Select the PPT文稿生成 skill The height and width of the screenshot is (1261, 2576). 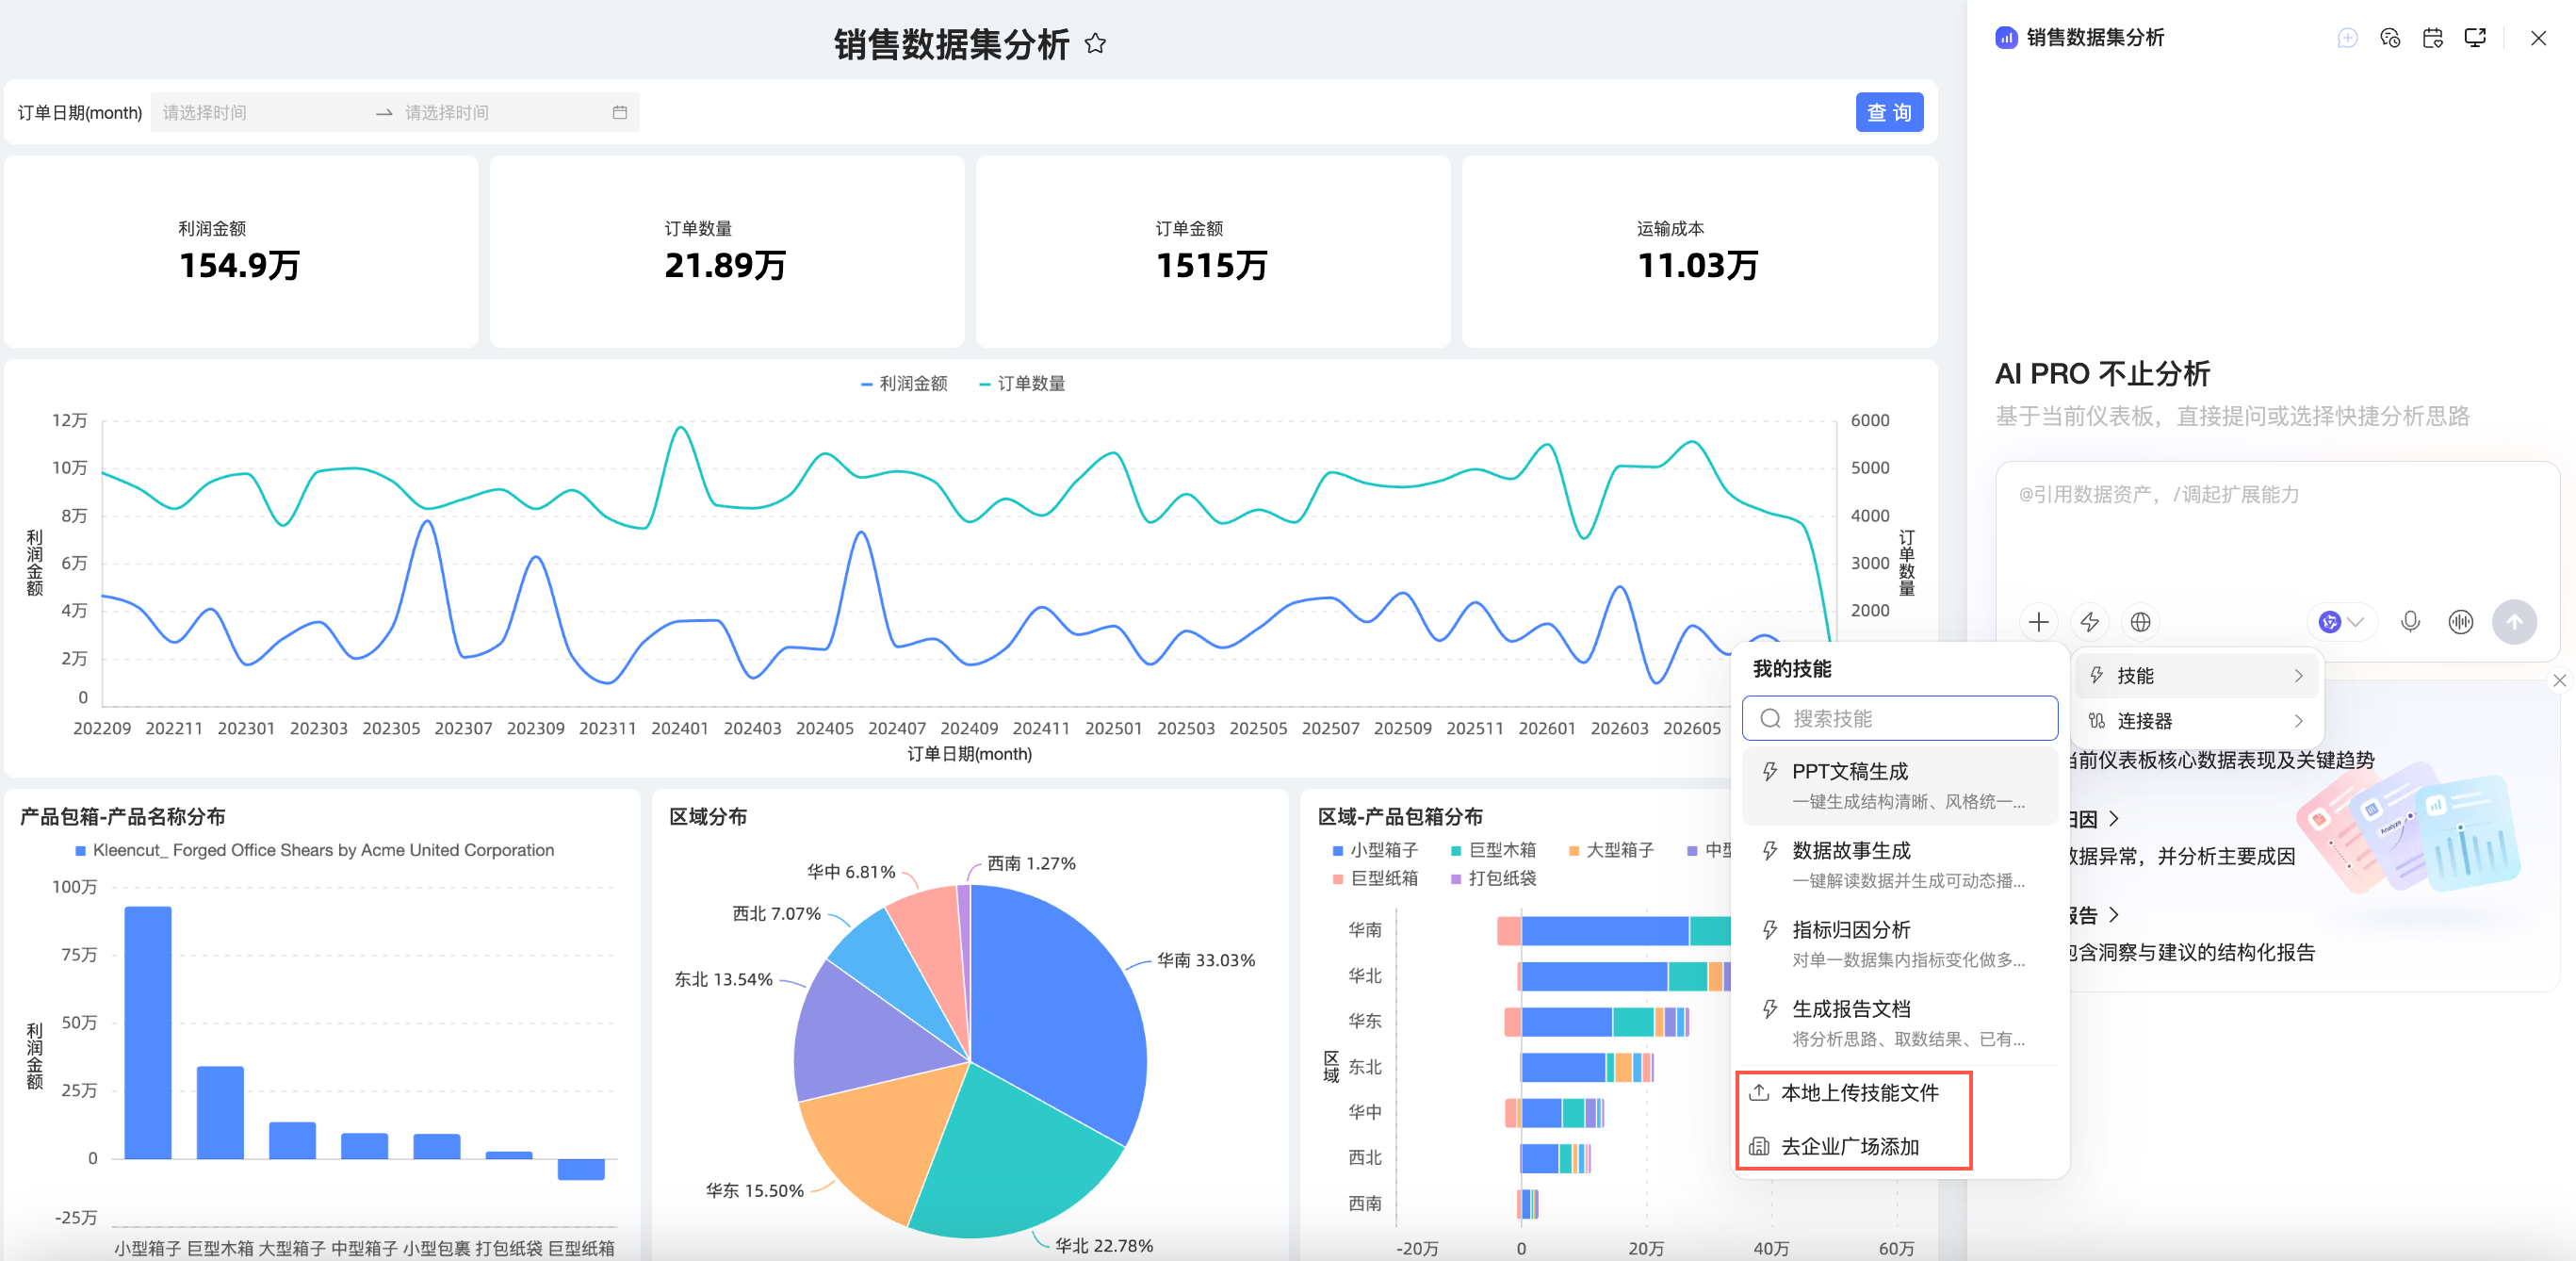click(x=1899, y=785)
